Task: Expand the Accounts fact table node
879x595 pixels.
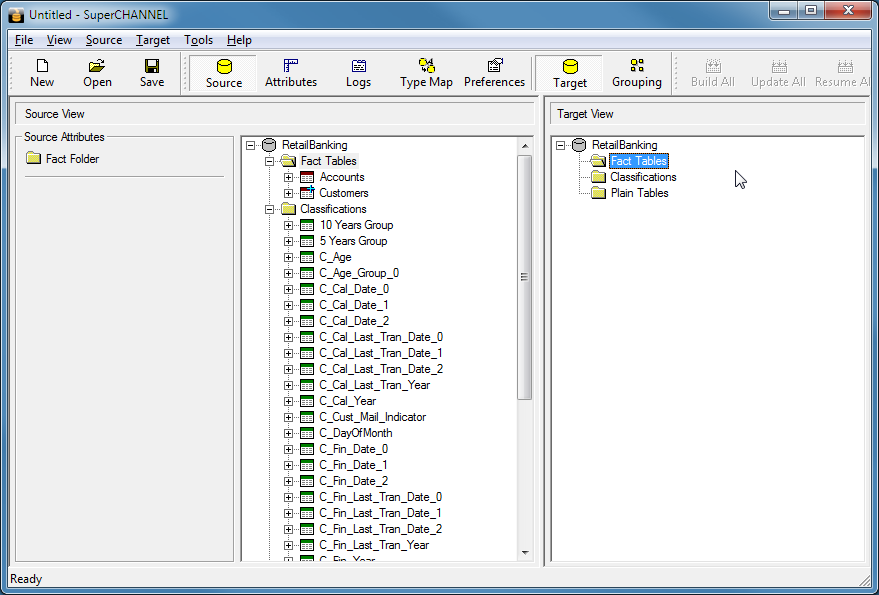Action: pos(289,177)
